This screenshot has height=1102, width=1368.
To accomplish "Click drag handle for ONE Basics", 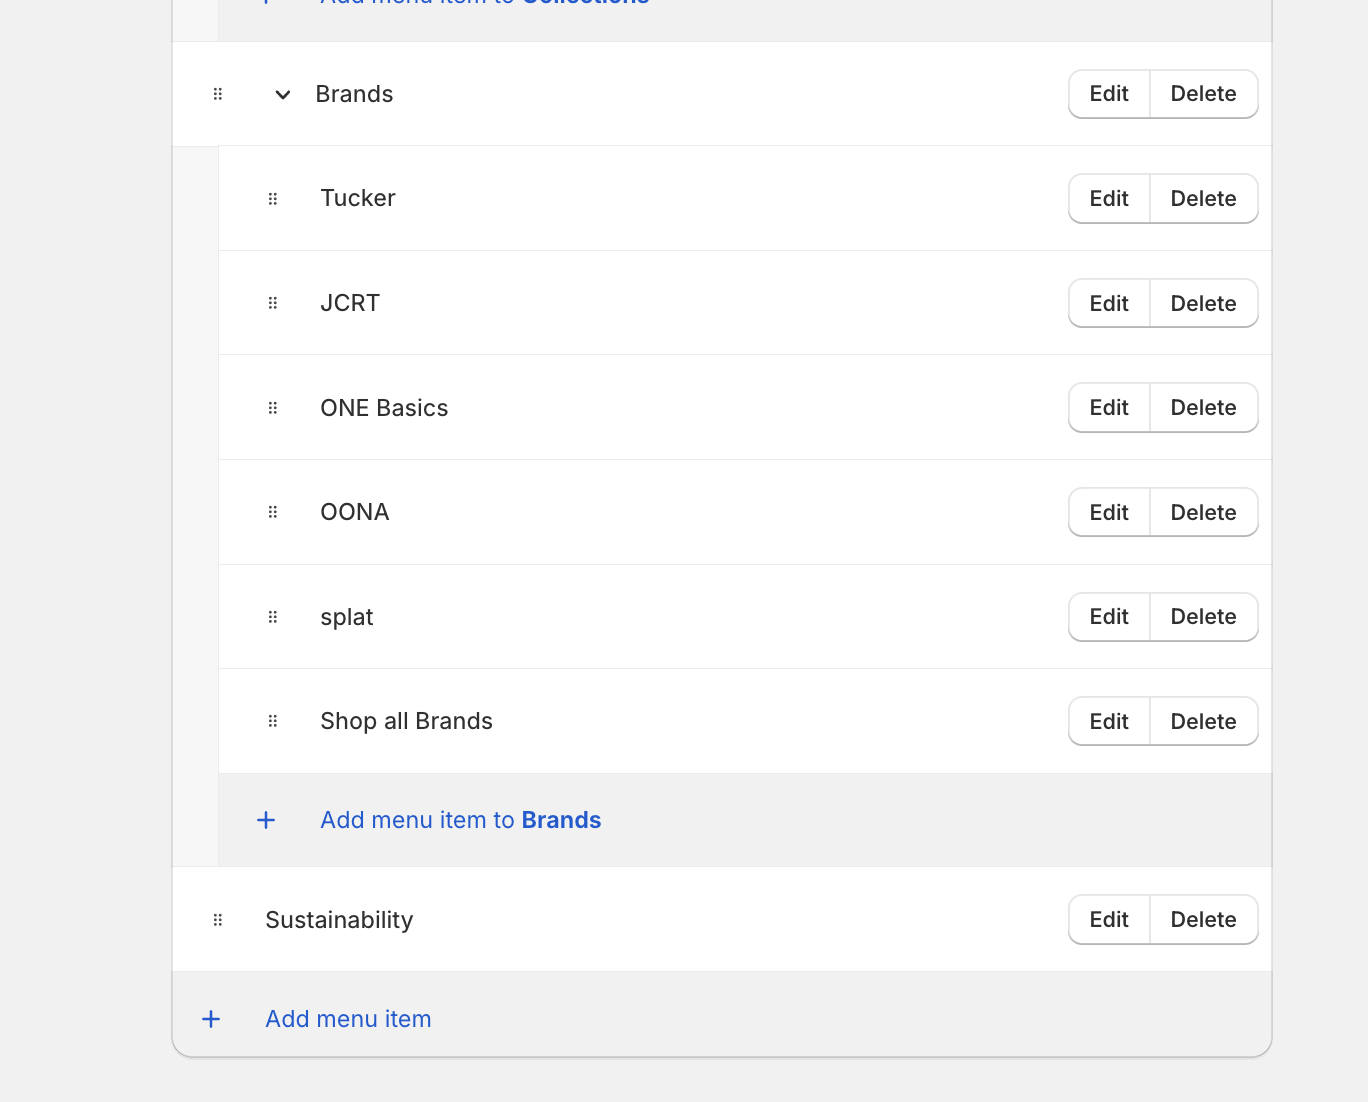I will coord(273,408).
